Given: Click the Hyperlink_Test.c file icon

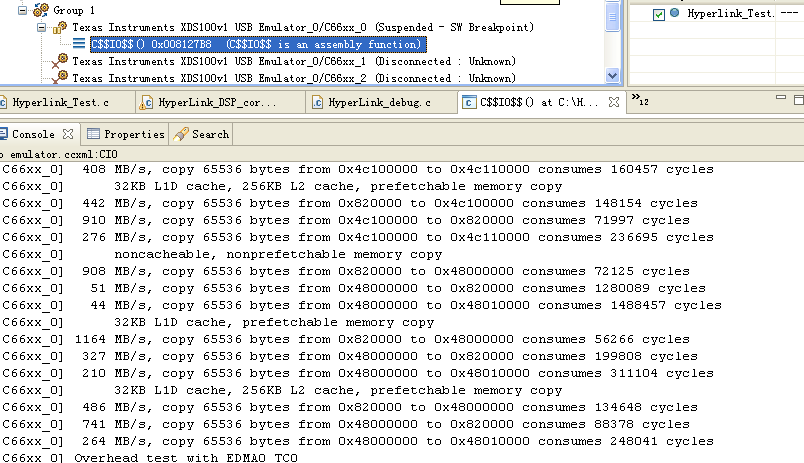Looking at the screenshot, I should 3,103.
